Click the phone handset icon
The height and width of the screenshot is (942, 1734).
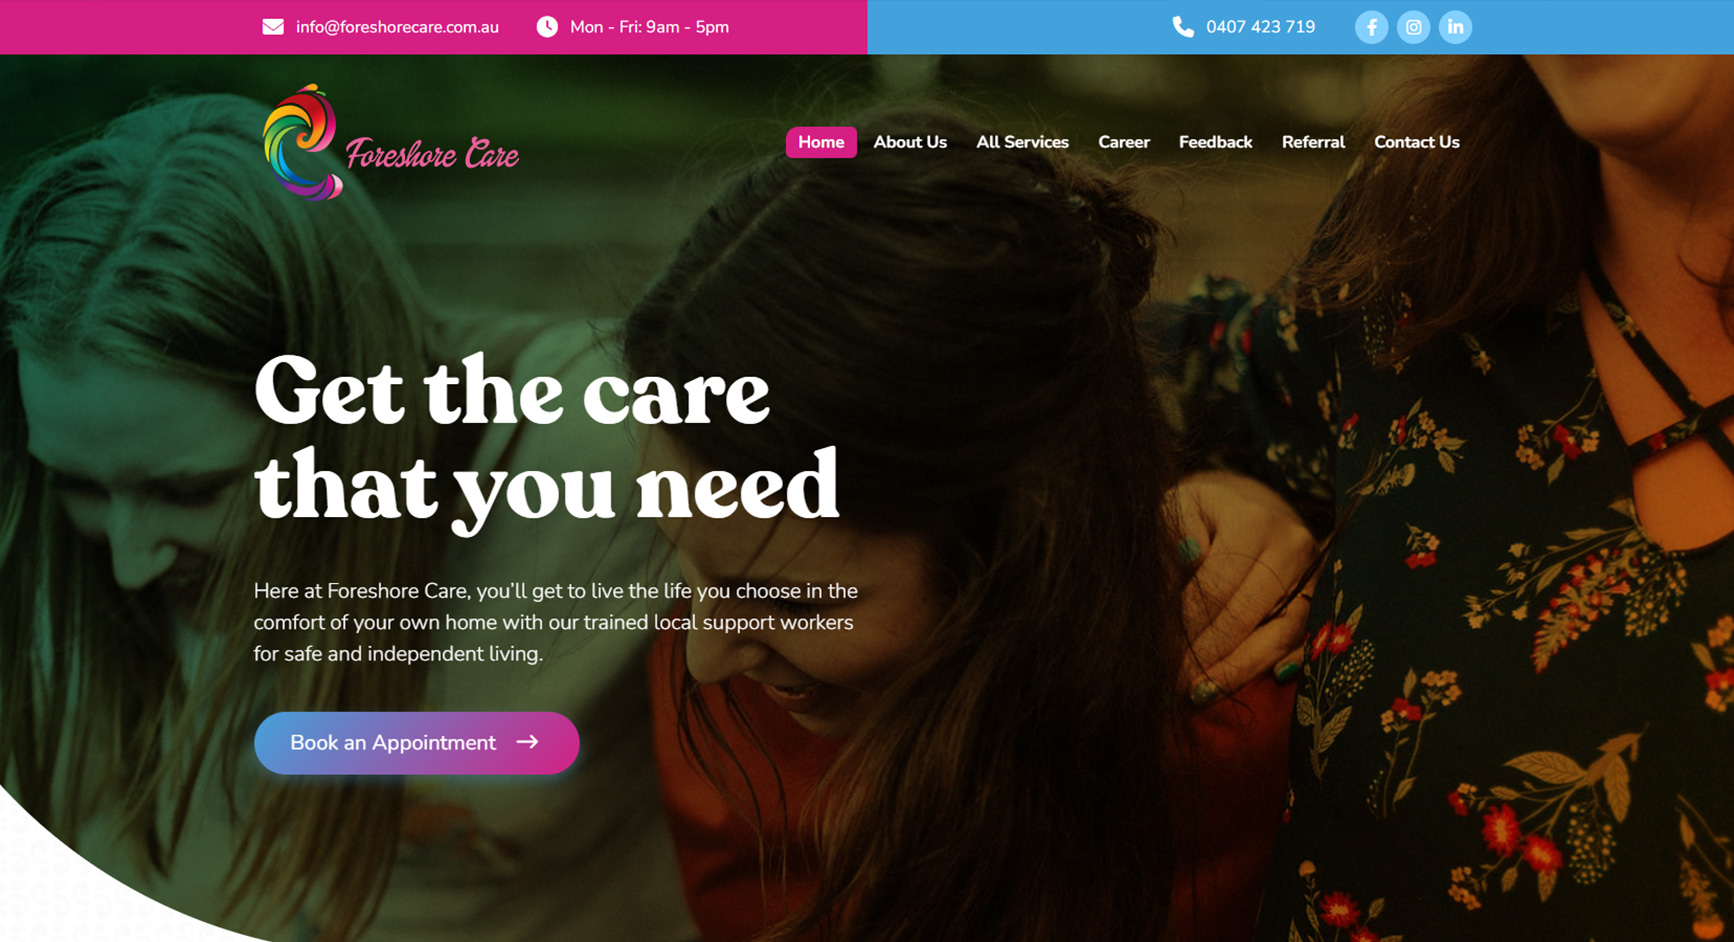coord(1183,27)
